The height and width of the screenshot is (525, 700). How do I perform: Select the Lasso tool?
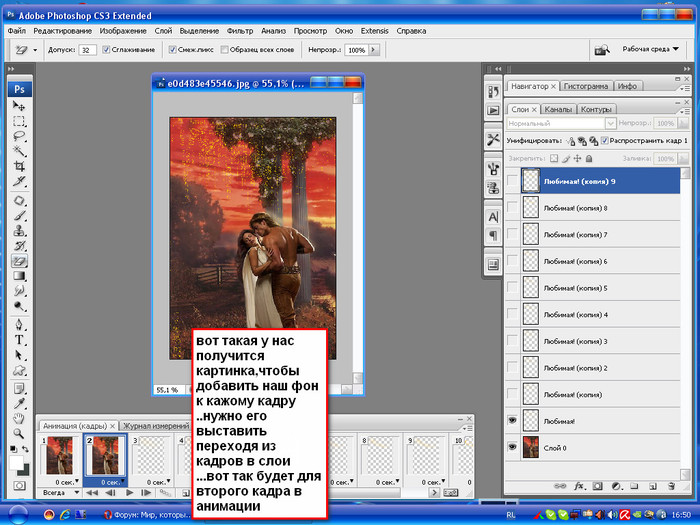(19, 136)
